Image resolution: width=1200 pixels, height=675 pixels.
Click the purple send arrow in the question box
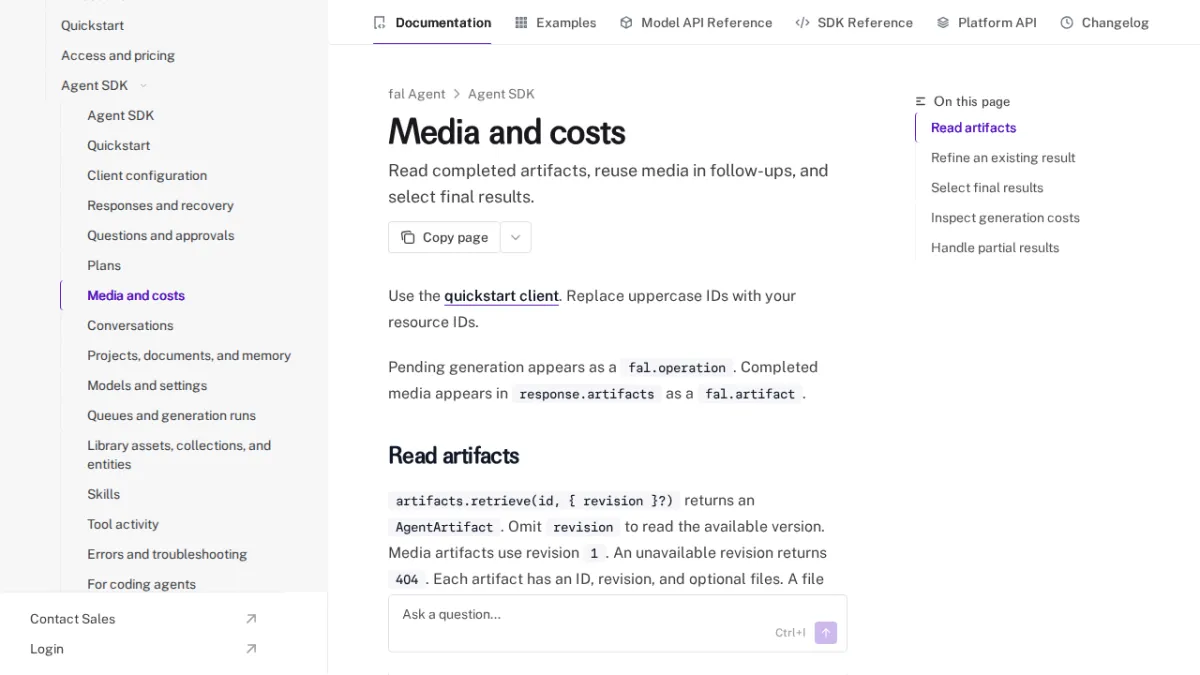(826, 632)
